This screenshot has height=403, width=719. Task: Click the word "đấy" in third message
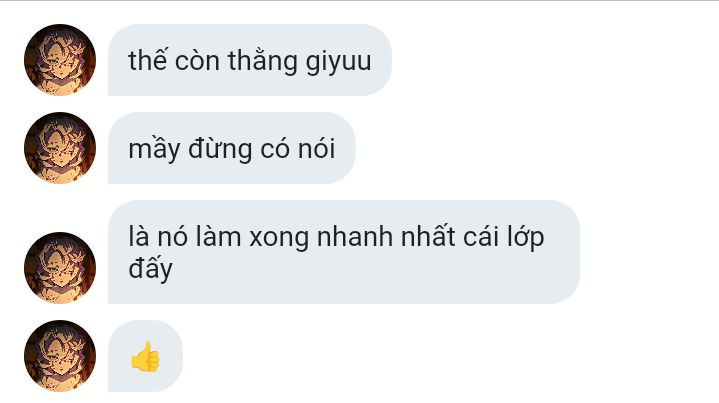(150, 268)
